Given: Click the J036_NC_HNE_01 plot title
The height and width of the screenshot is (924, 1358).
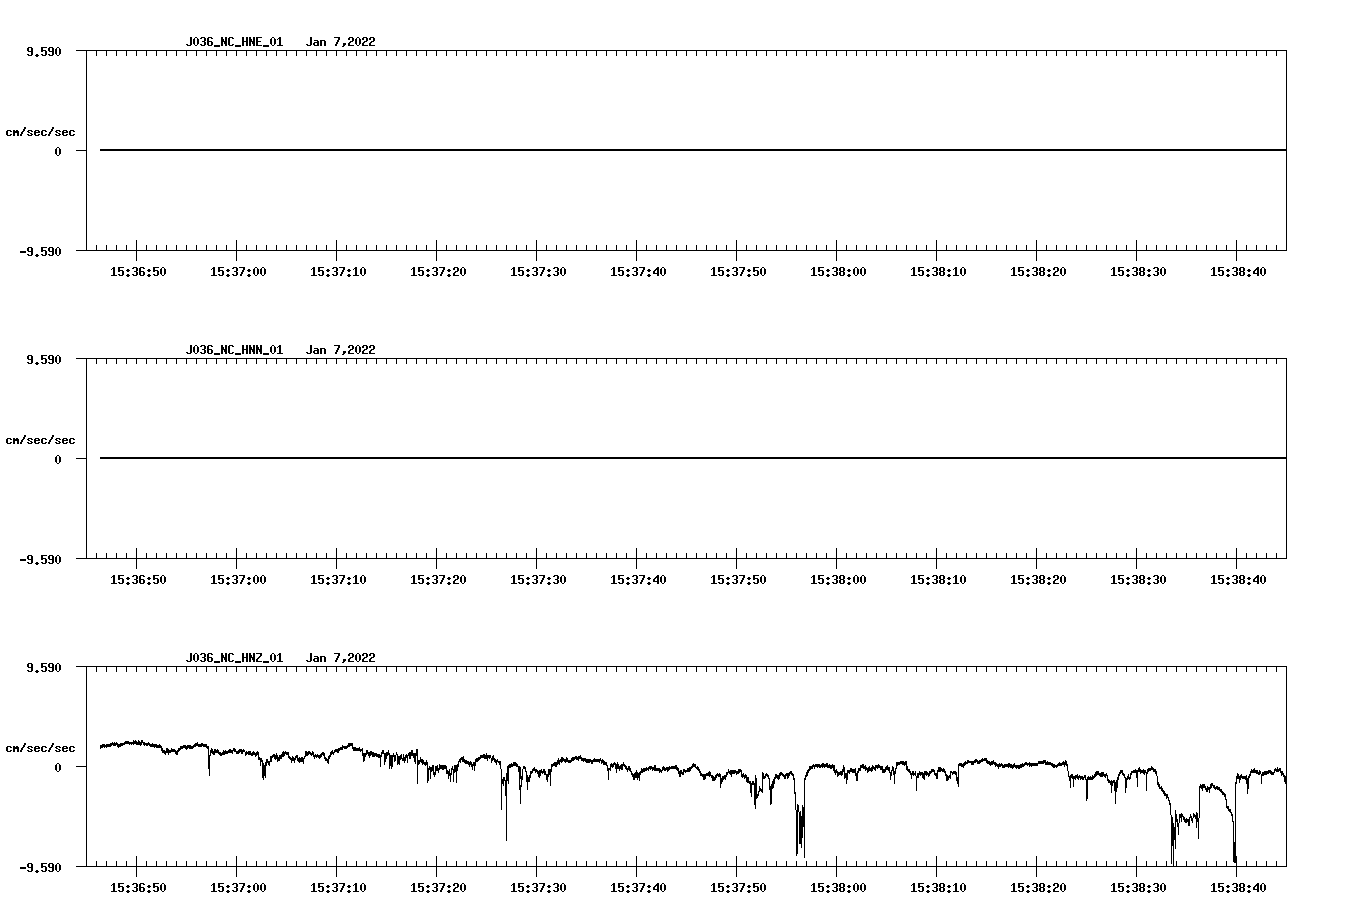Looking at the screenshot, I should click(234, 42).
